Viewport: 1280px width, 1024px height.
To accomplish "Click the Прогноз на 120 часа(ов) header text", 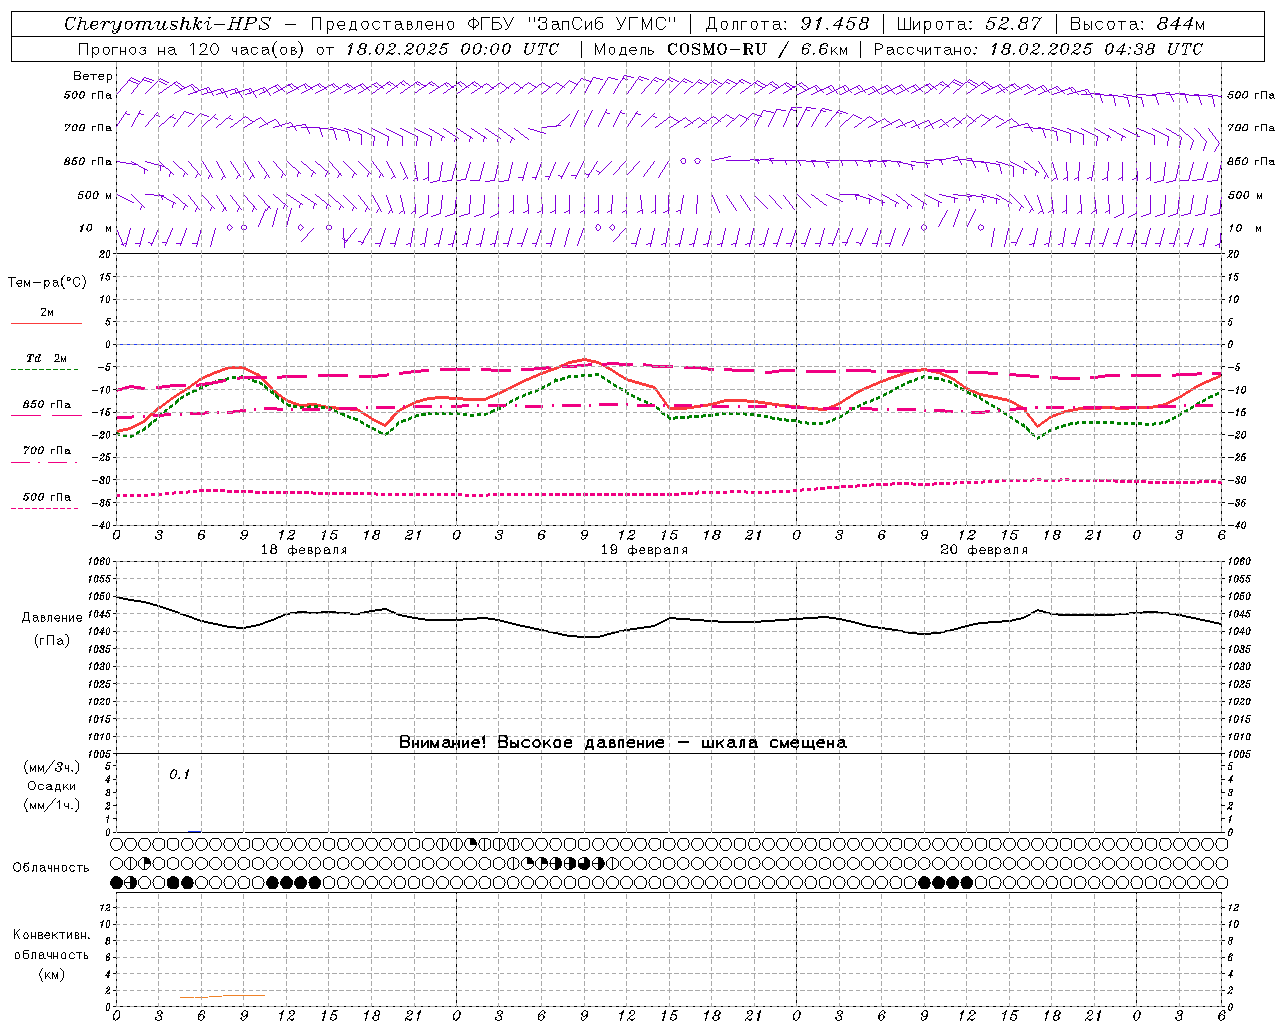I will (192, 49).
